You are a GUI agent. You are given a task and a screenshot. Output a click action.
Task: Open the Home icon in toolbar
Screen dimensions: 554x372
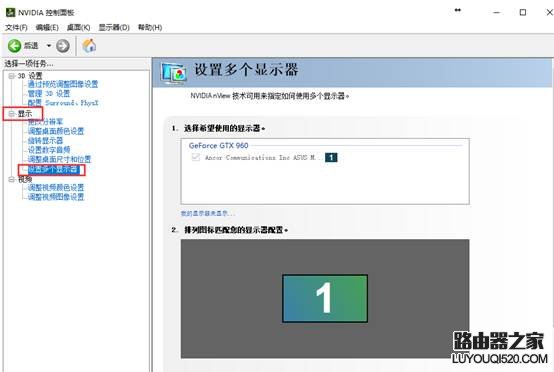click(x=89, y=46)
